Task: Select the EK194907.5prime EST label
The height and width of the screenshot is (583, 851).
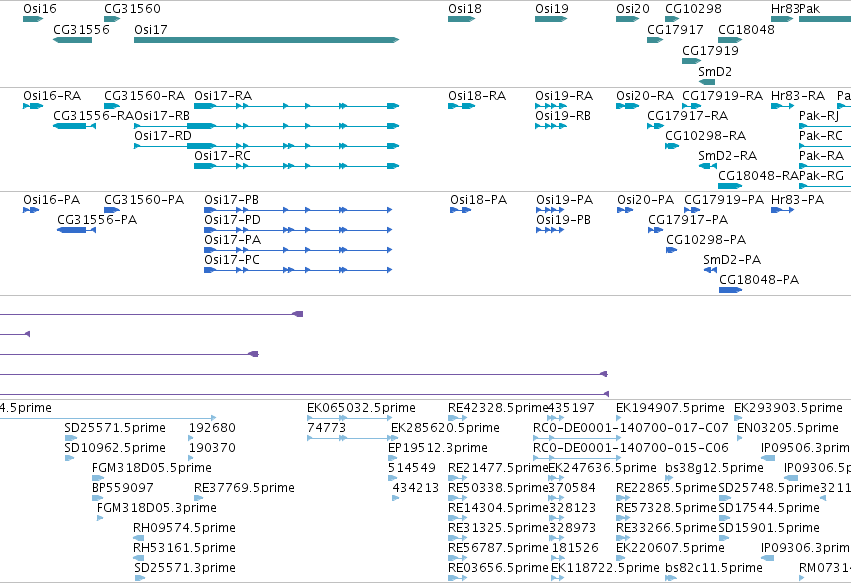Action: coord(670,408)
